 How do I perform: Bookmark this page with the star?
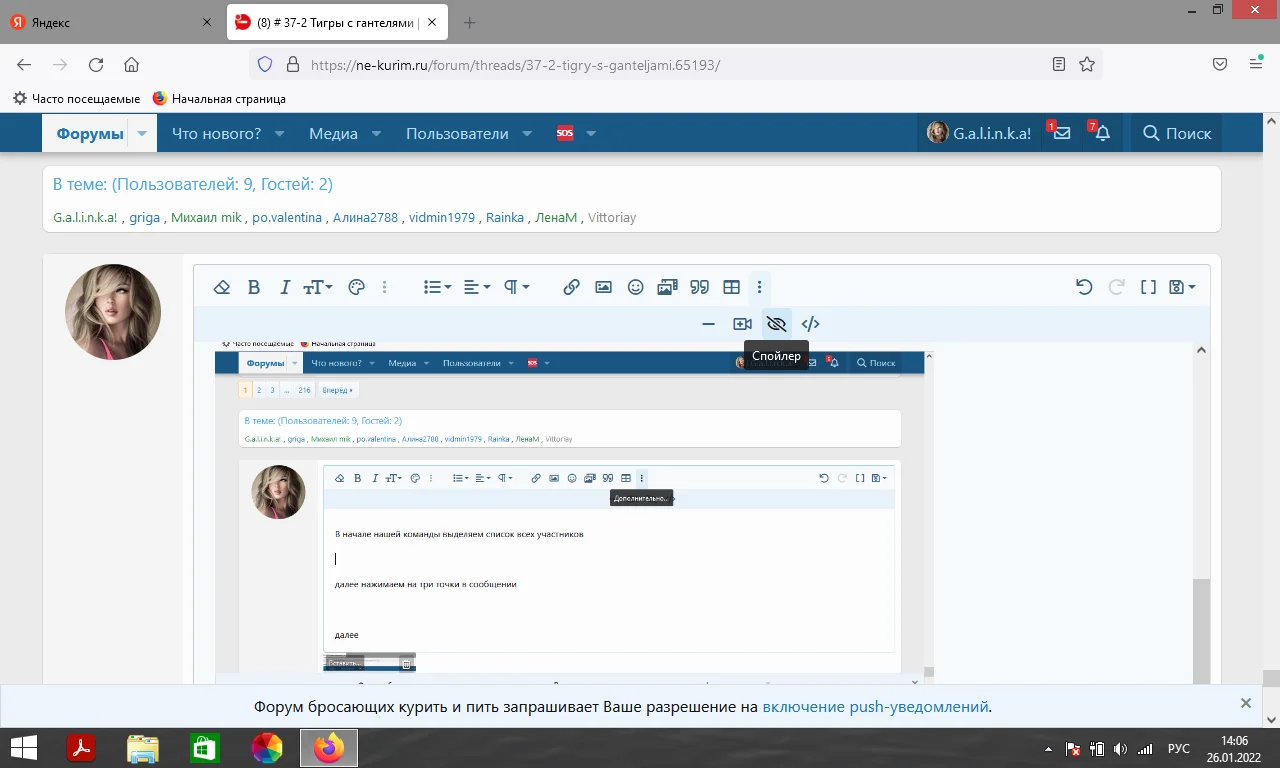pos(1087,64)
